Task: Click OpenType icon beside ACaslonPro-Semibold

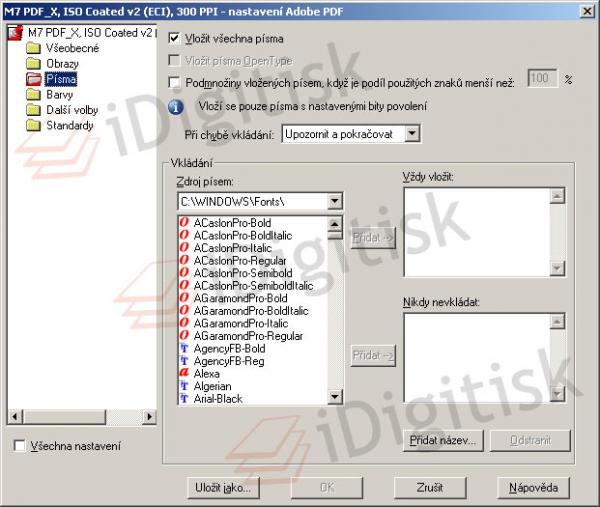Action: 184,272
